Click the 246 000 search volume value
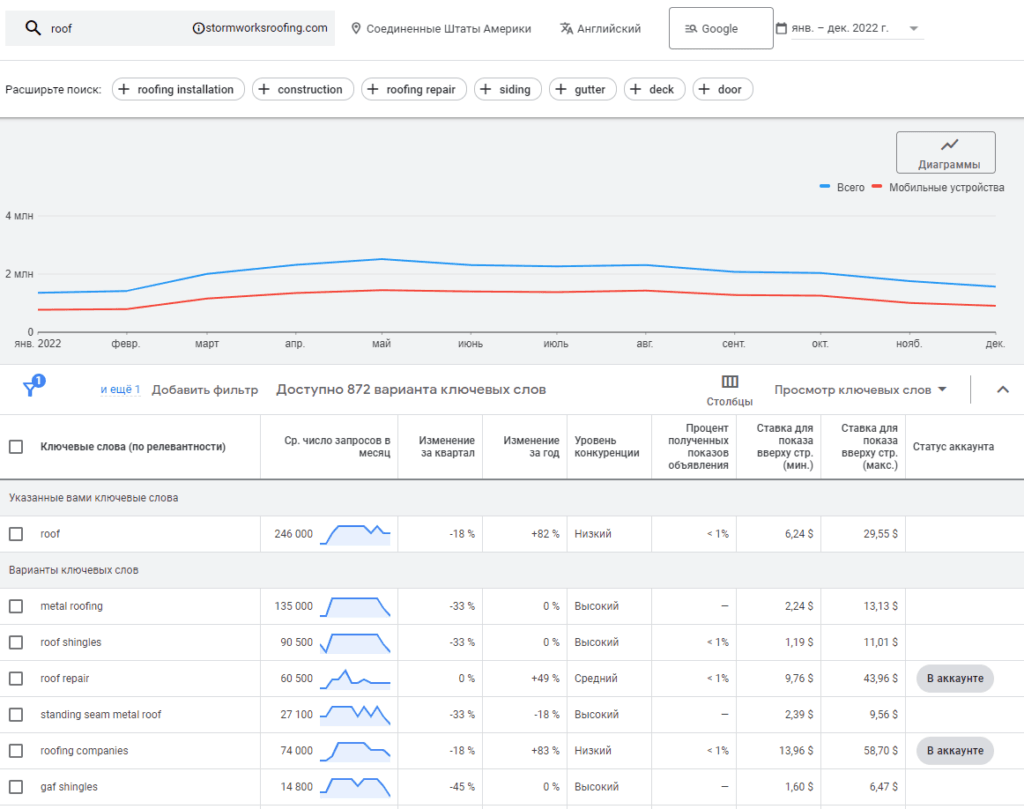This screenshot has width=1024, height=809. [x=293, y=534]
